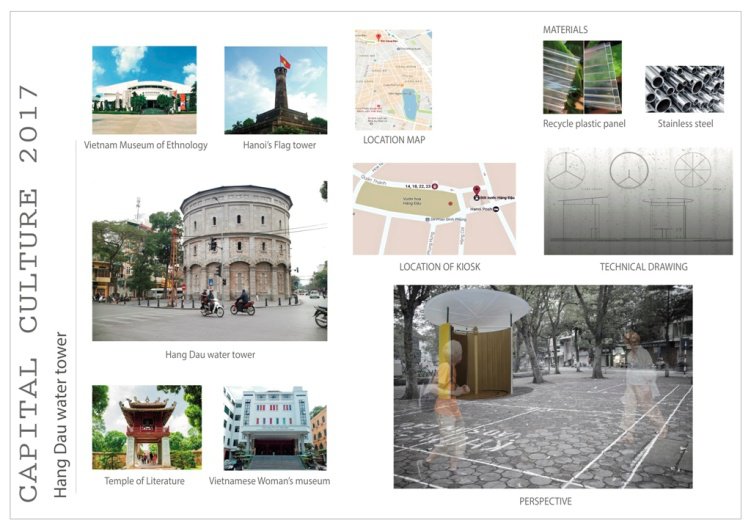Click the 'LOCATION MAP' label
The height and width of the screenshot is (531, 751).
pyautogui.click(x=394, y=140)
